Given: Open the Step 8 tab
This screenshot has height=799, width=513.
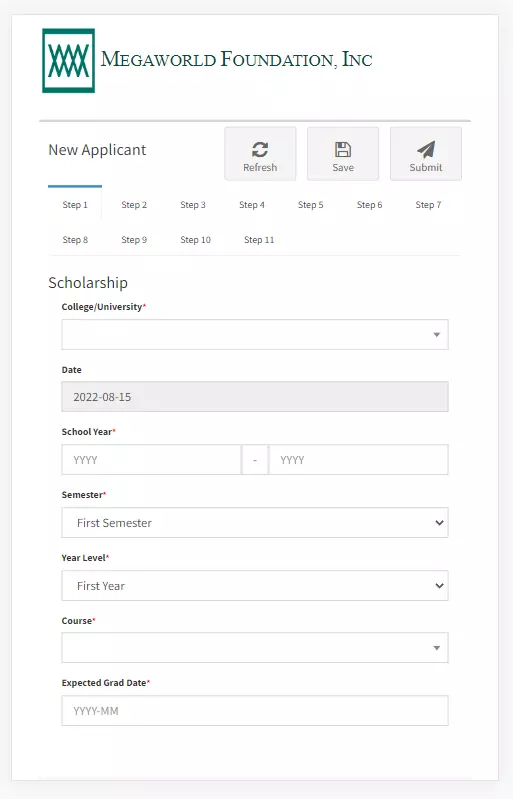Looking at the screenshot, I should (x=75, y=239).
